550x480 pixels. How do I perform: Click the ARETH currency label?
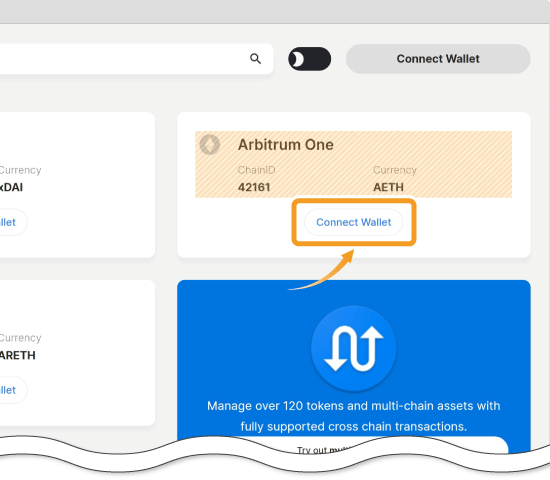click(x=18, y=355)
